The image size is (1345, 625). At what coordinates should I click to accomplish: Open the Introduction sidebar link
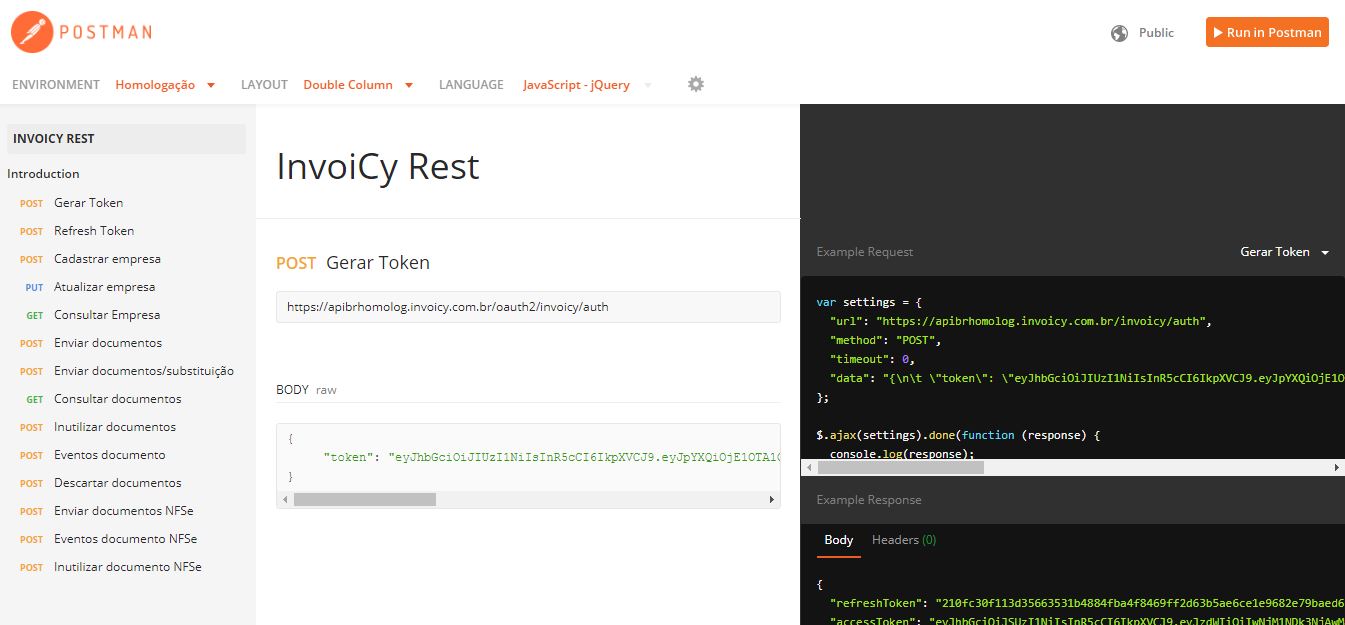coord(43,174)
